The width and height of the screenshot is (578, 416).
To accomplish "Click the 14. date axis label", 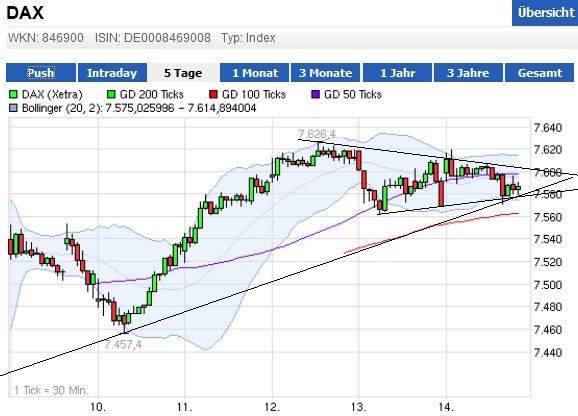I will [x=446, y=407].
